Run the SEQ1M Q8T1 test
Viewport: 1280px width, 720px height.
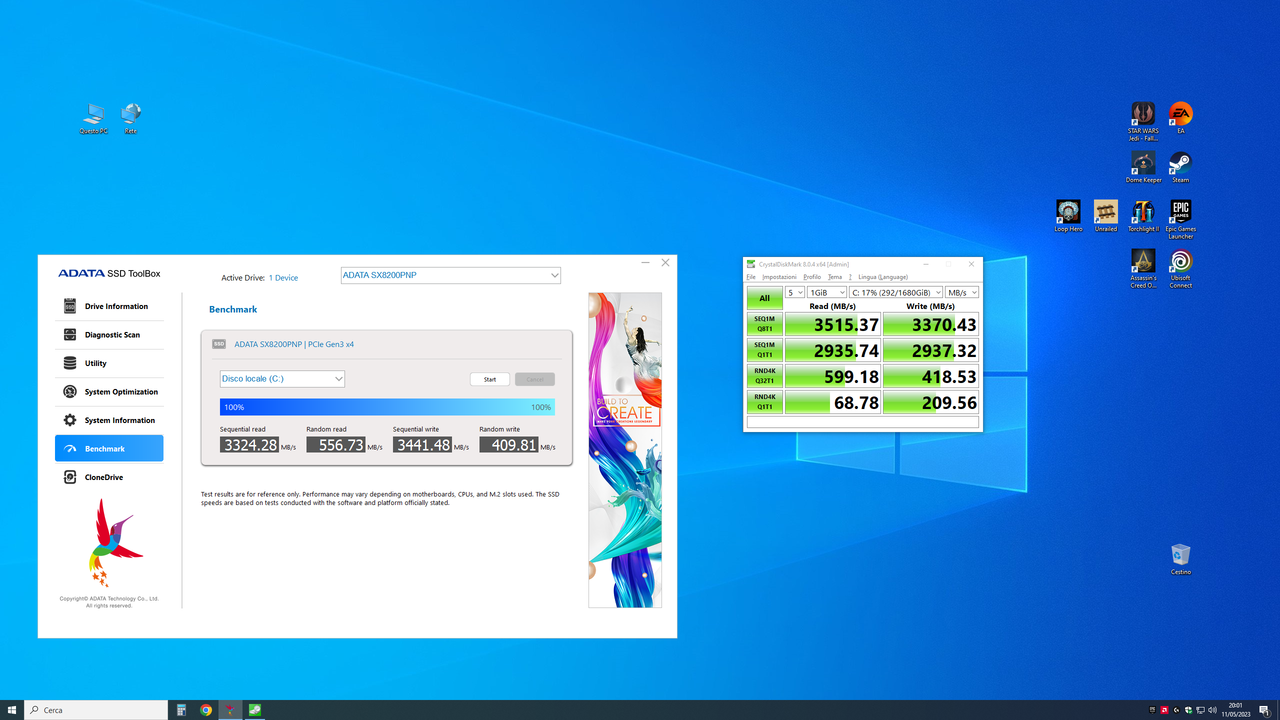[x=765, y=324]
